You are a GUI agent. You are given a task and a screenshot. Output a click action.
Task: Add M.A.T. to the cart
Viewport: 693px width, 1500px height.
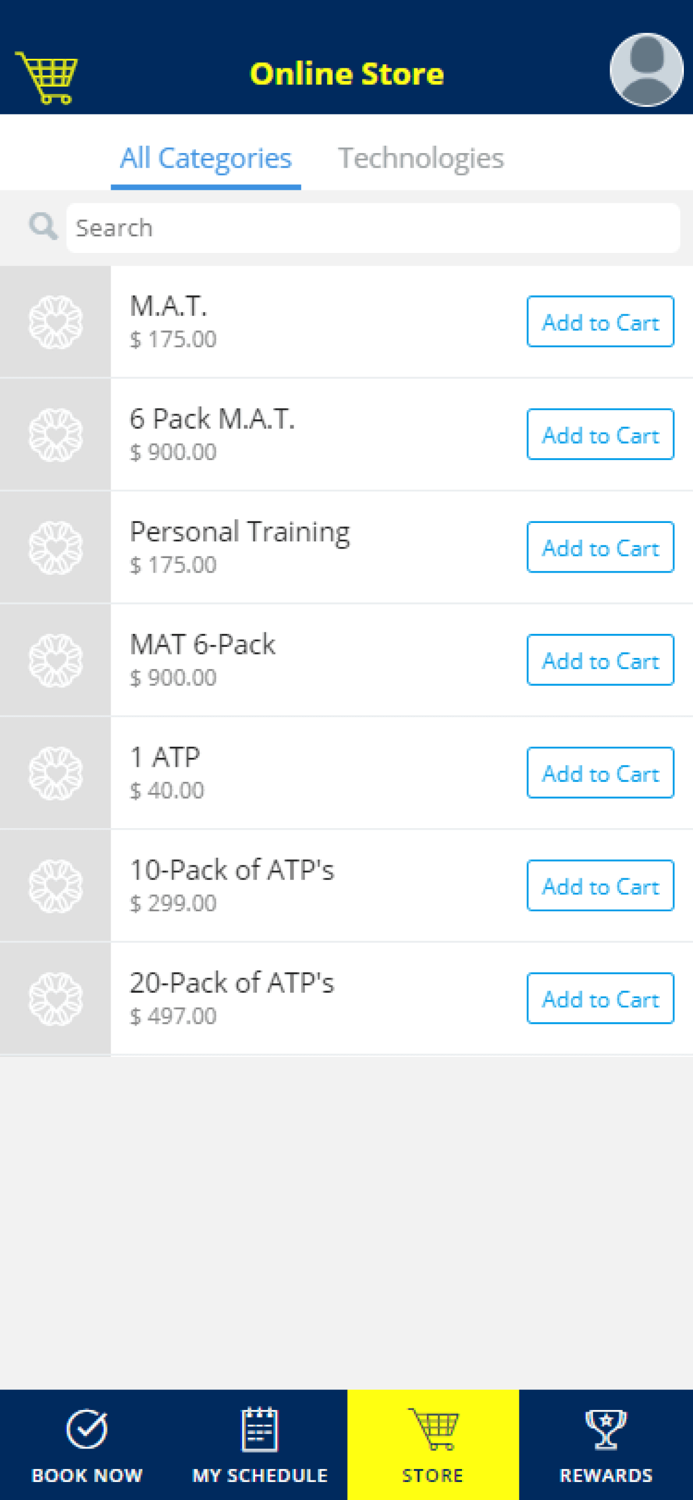[600, 321]
